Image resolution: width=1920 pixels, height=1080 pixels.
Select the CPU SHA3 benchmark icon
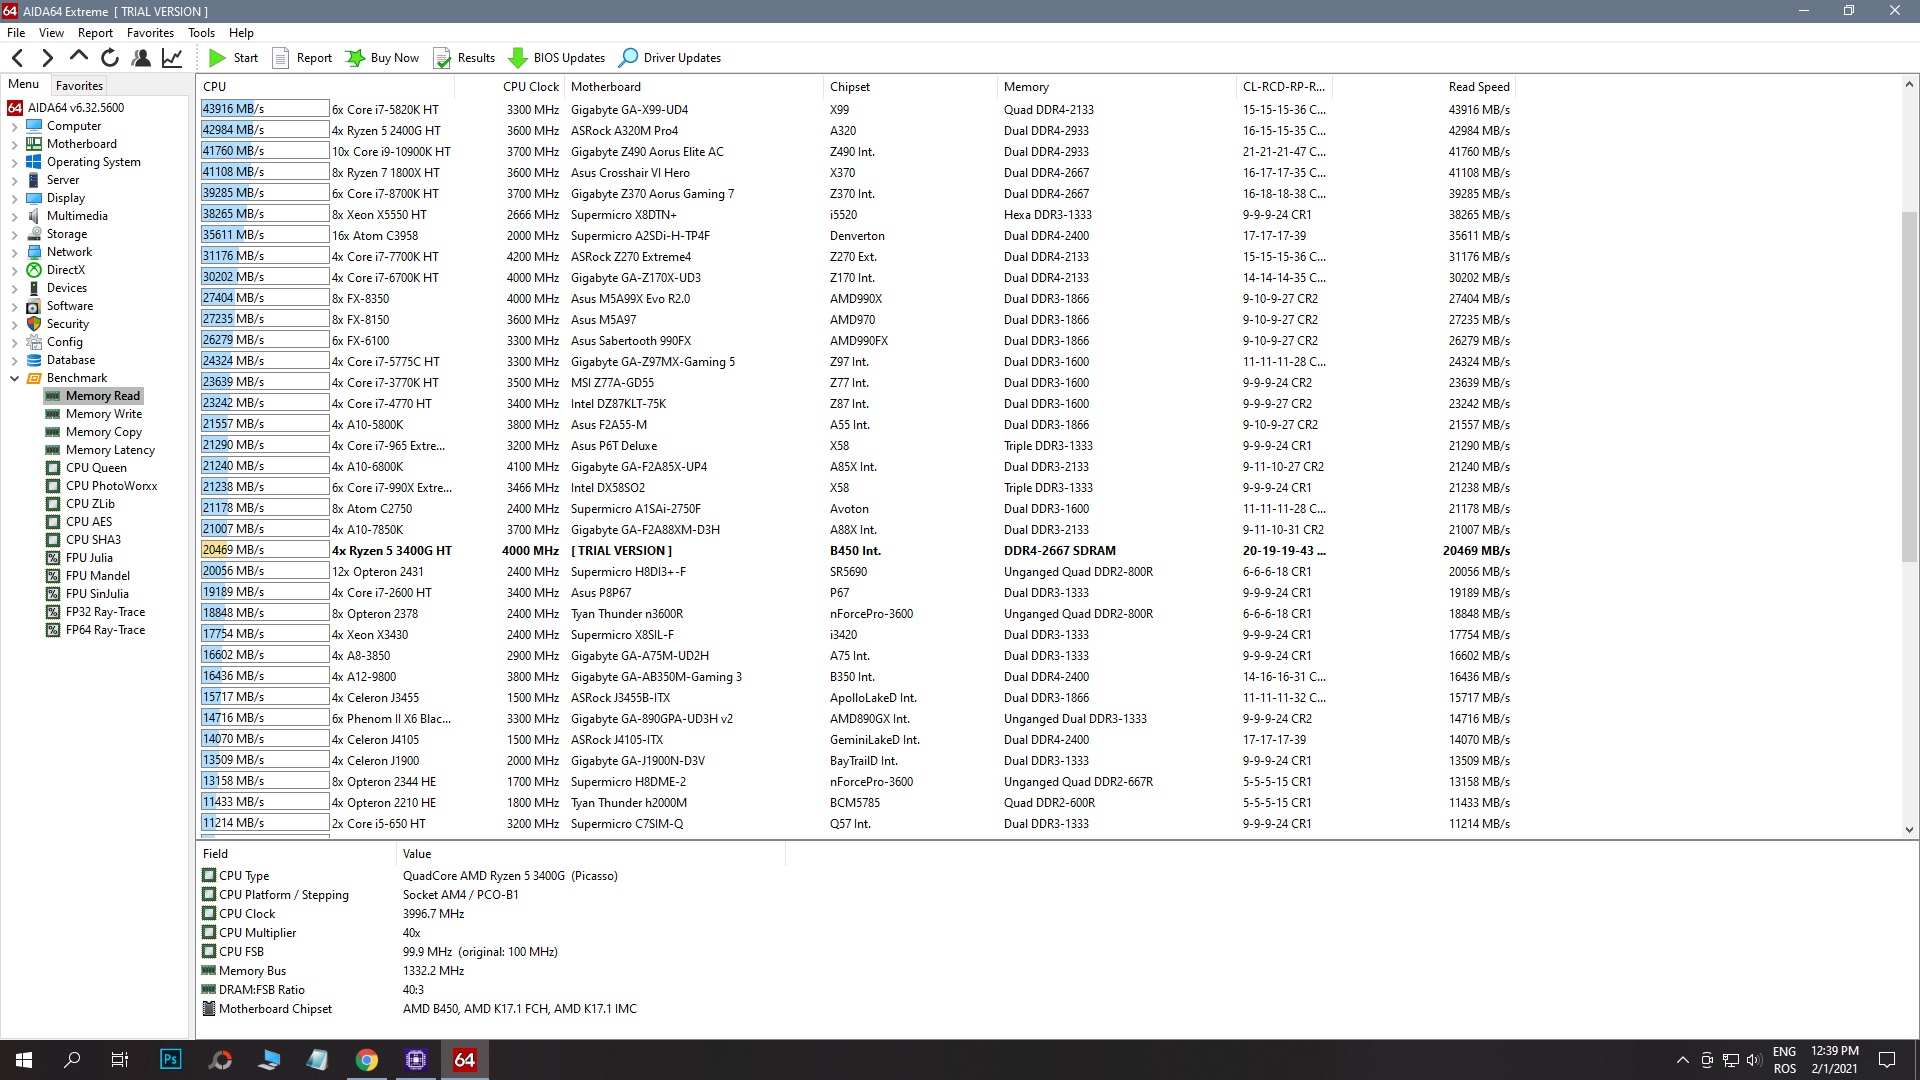[x=53, y=540]
